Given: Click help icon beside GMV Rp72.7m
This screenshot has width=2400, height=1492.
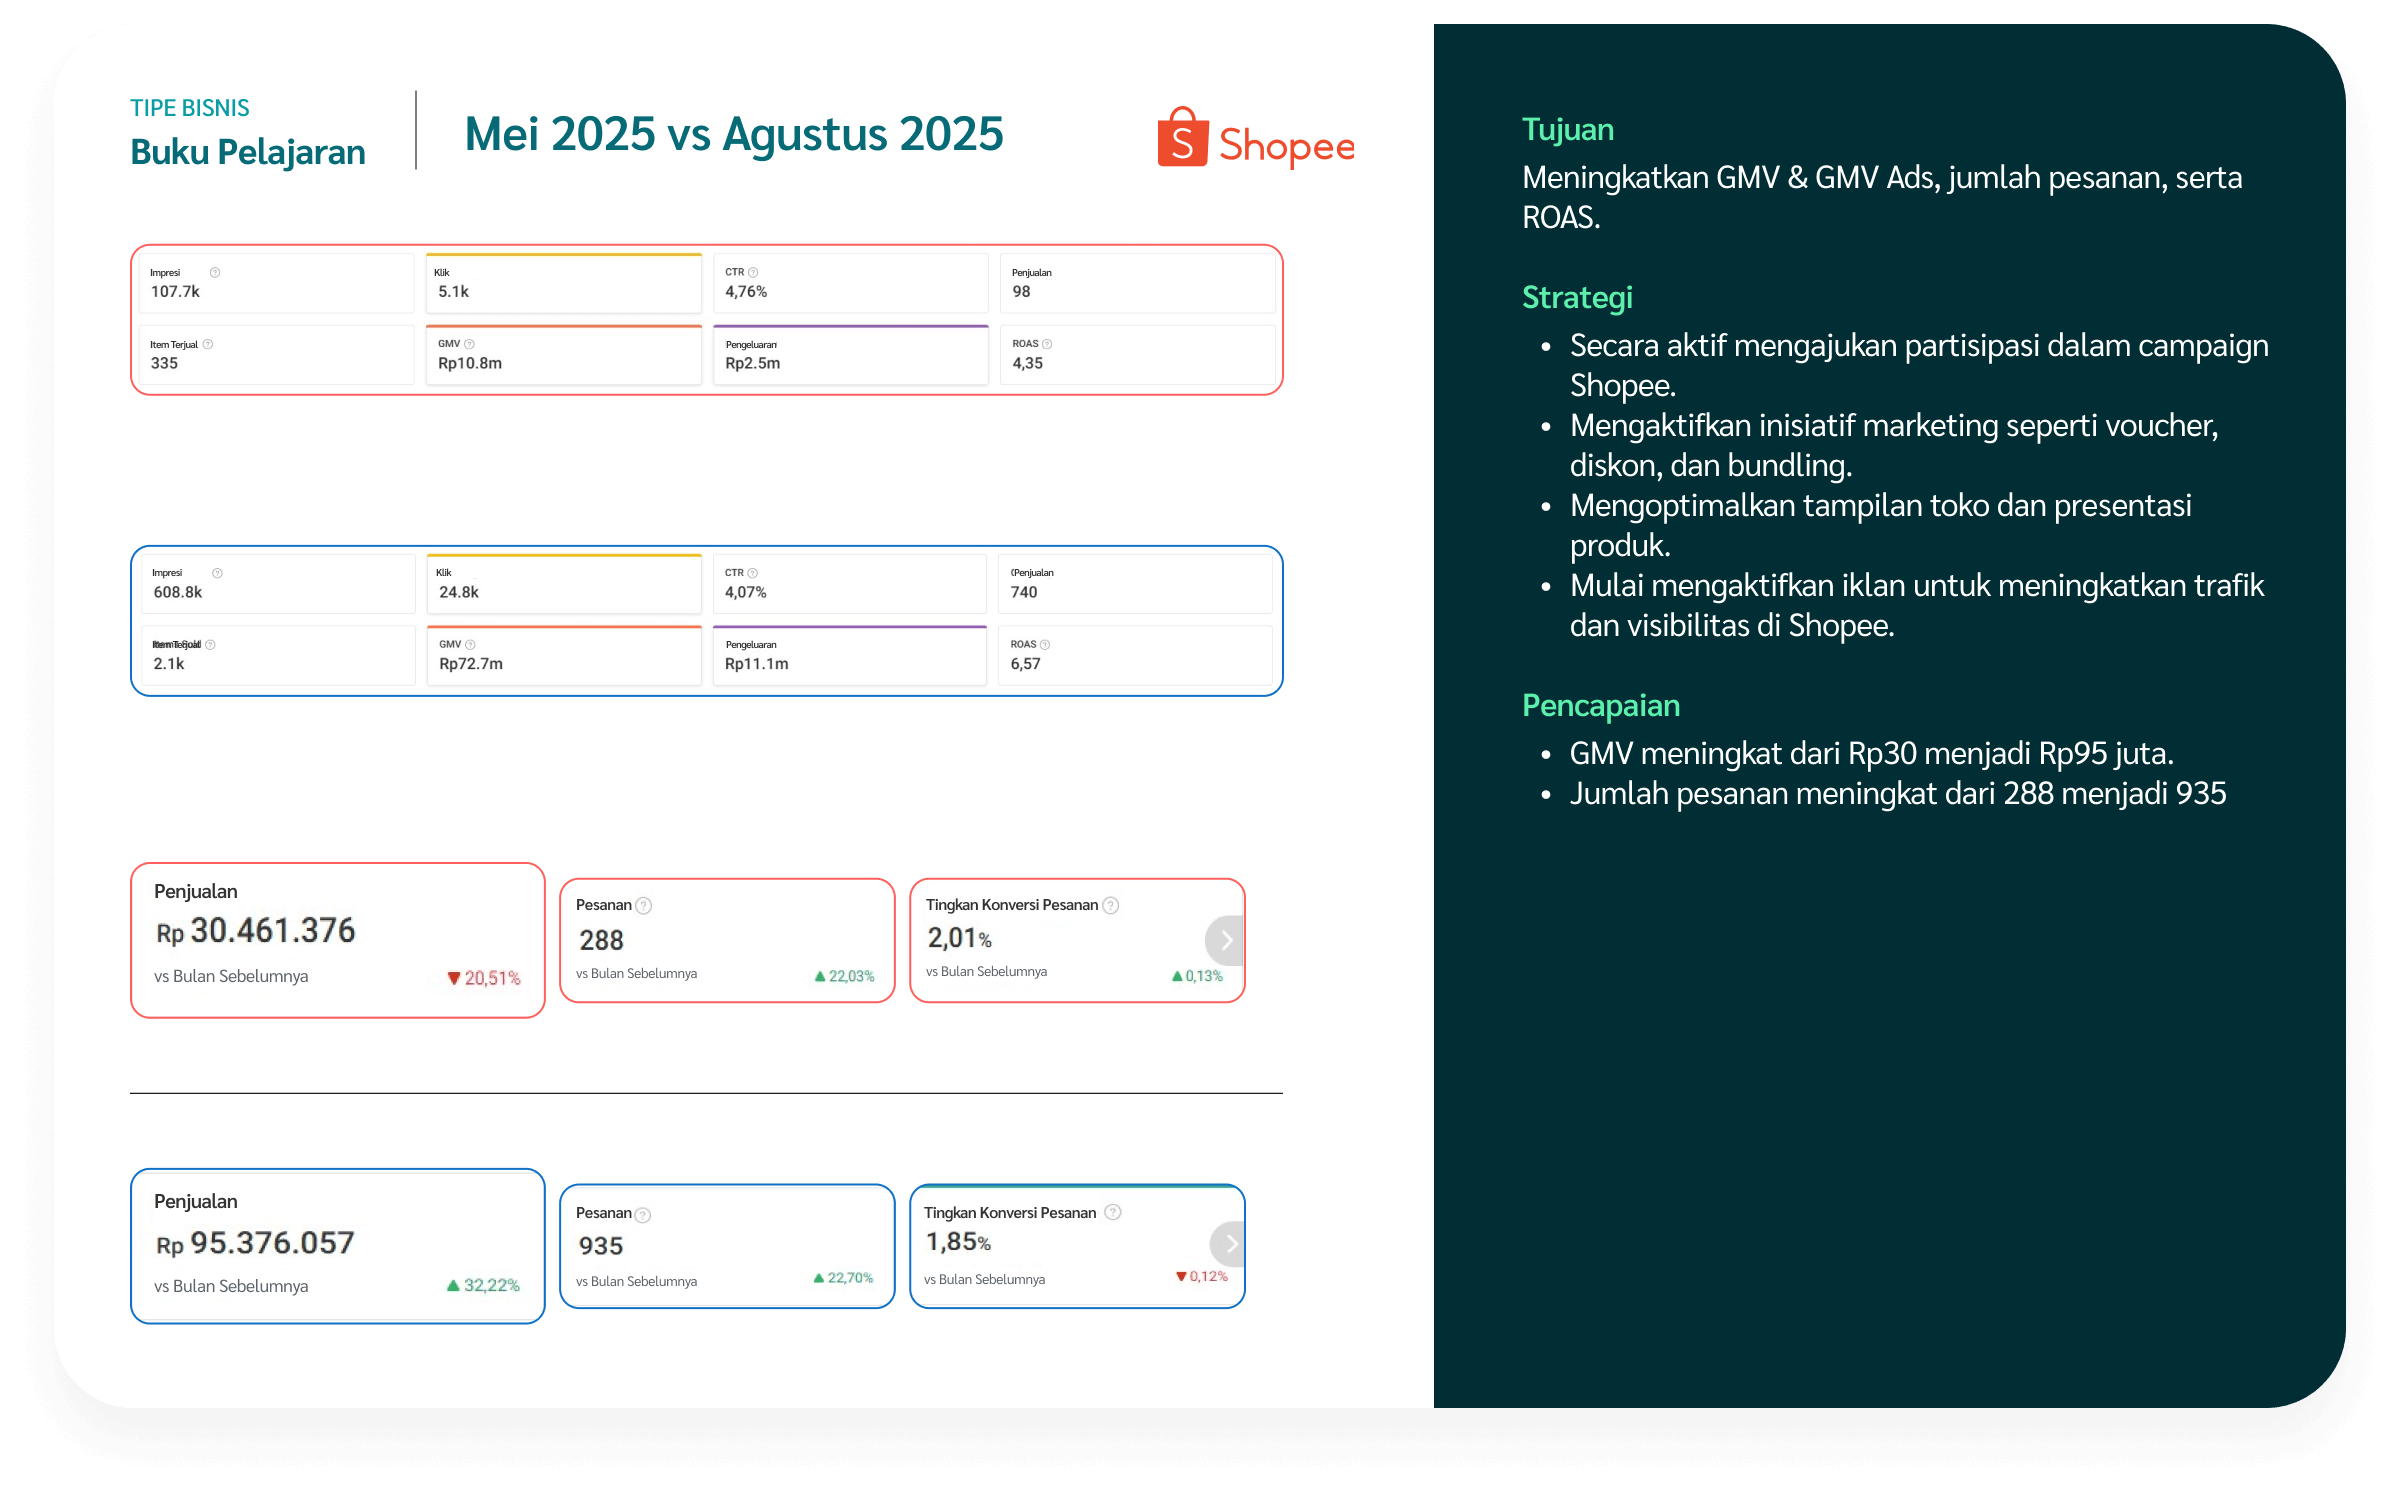Looking at the screenshot, I should pyautogui.click(x=470, y=645).
